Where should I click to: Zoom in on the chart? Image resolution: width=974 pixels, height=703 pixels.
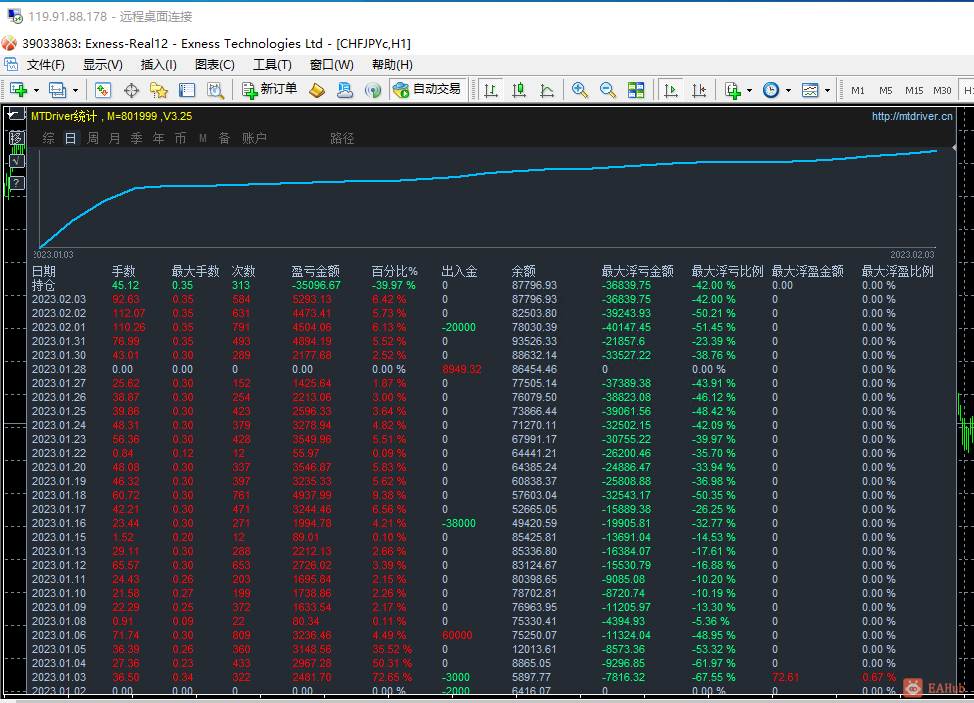tap(580, 90)
